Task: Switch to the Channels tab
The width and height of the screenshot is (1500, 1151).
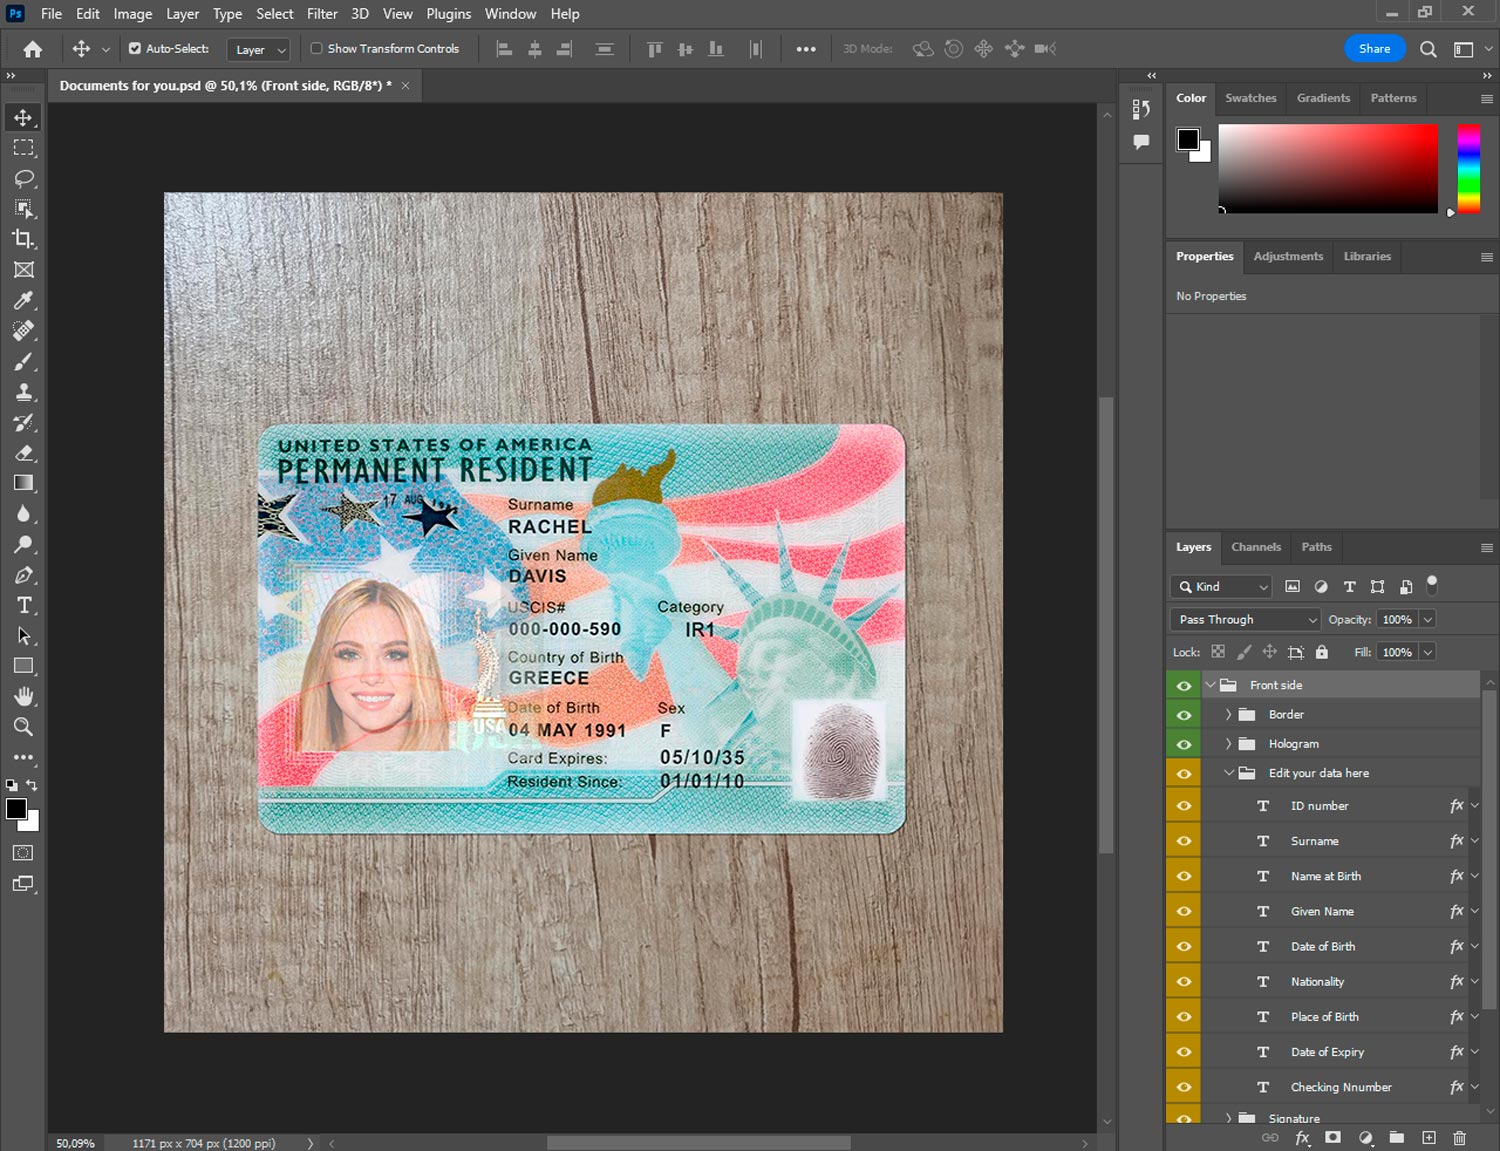Action: pos(1255,547)
